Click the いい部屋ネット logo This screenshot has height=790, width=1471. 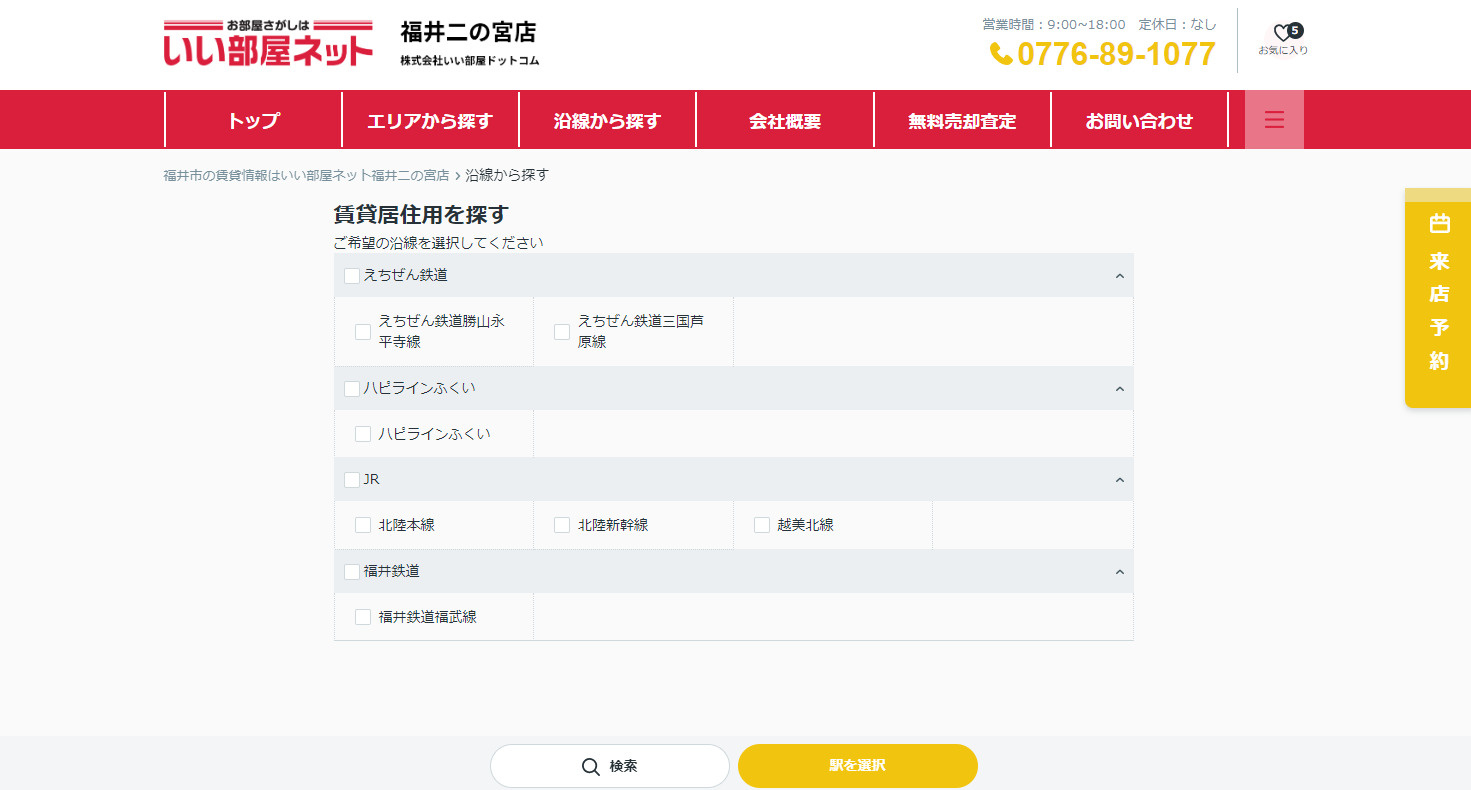click(x=268, y=43)
